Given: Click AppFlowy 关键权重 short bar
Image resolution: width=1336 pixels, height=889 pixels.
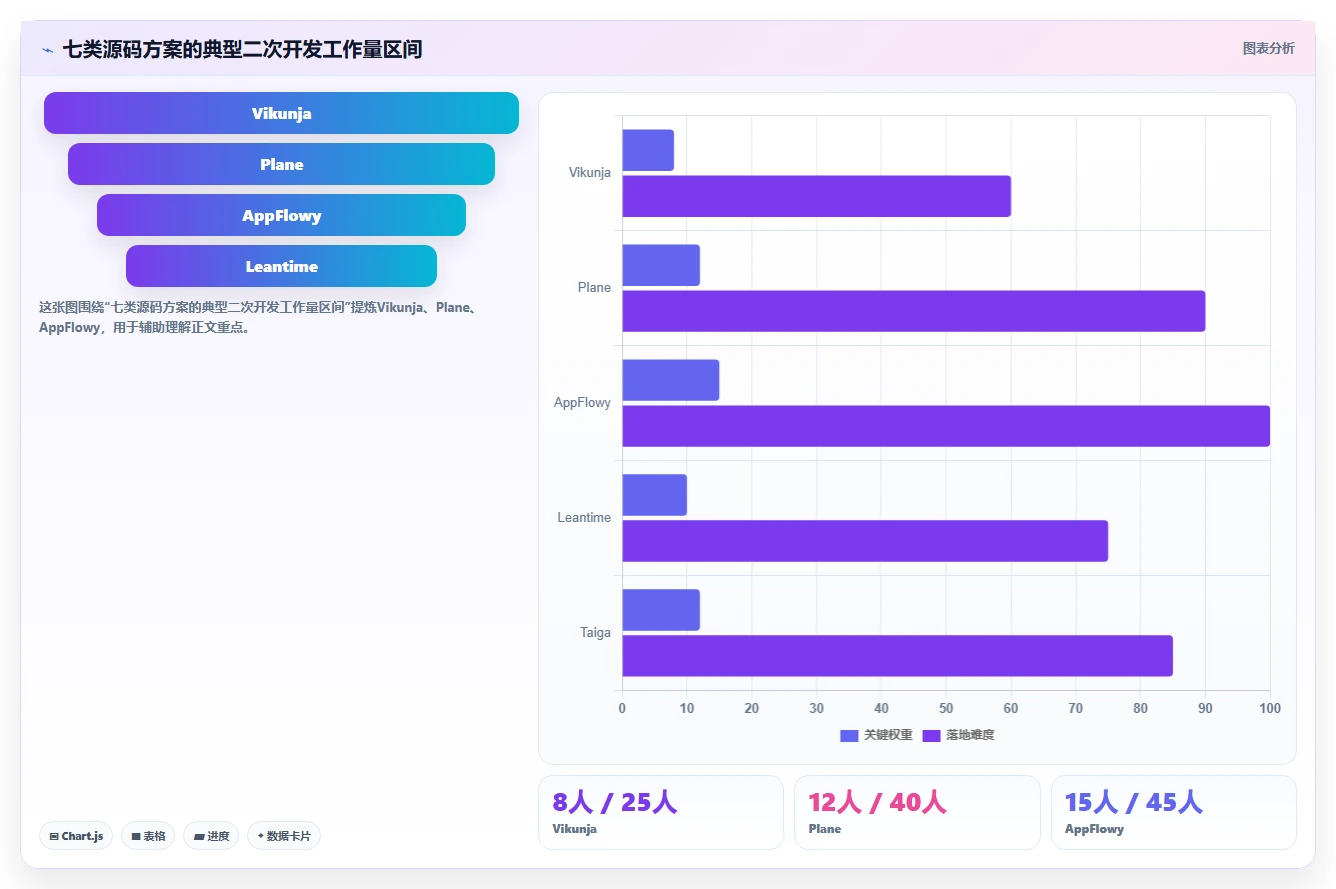Looking at the screenshot, I should click(671, 380).
